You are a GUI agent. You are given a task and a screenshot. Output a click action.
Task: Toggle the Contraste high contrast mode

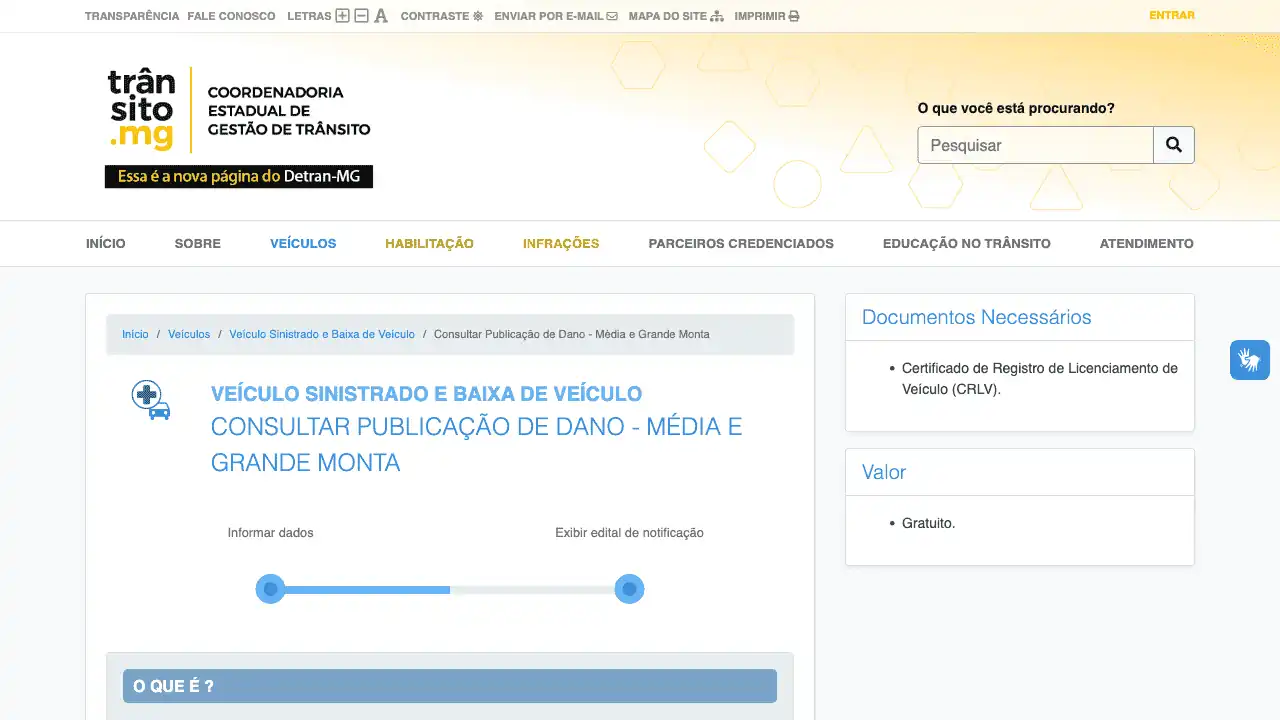[x=441, y=16]
